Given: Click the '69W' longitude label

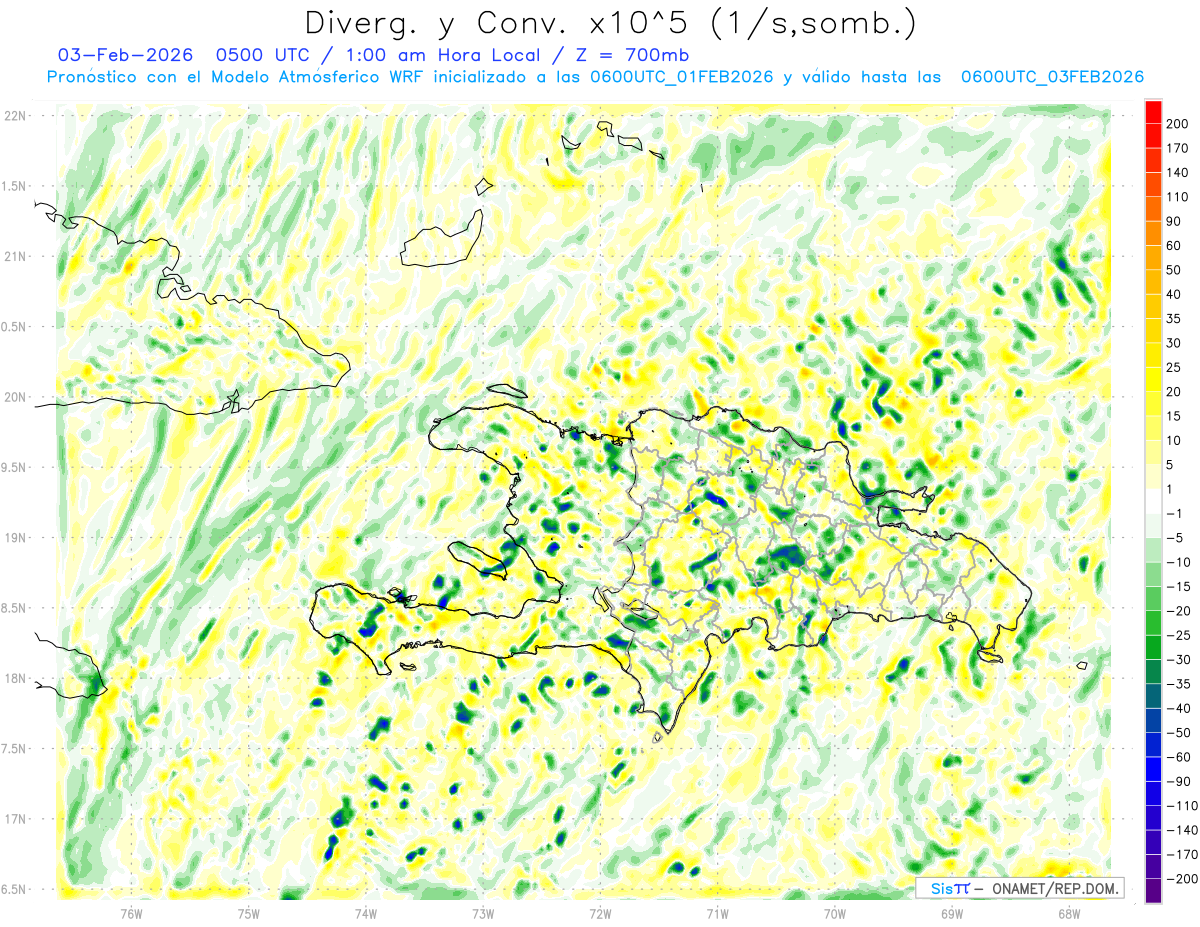Looking at the screenshot, I should pyautogui.click(x=952, y=914).
